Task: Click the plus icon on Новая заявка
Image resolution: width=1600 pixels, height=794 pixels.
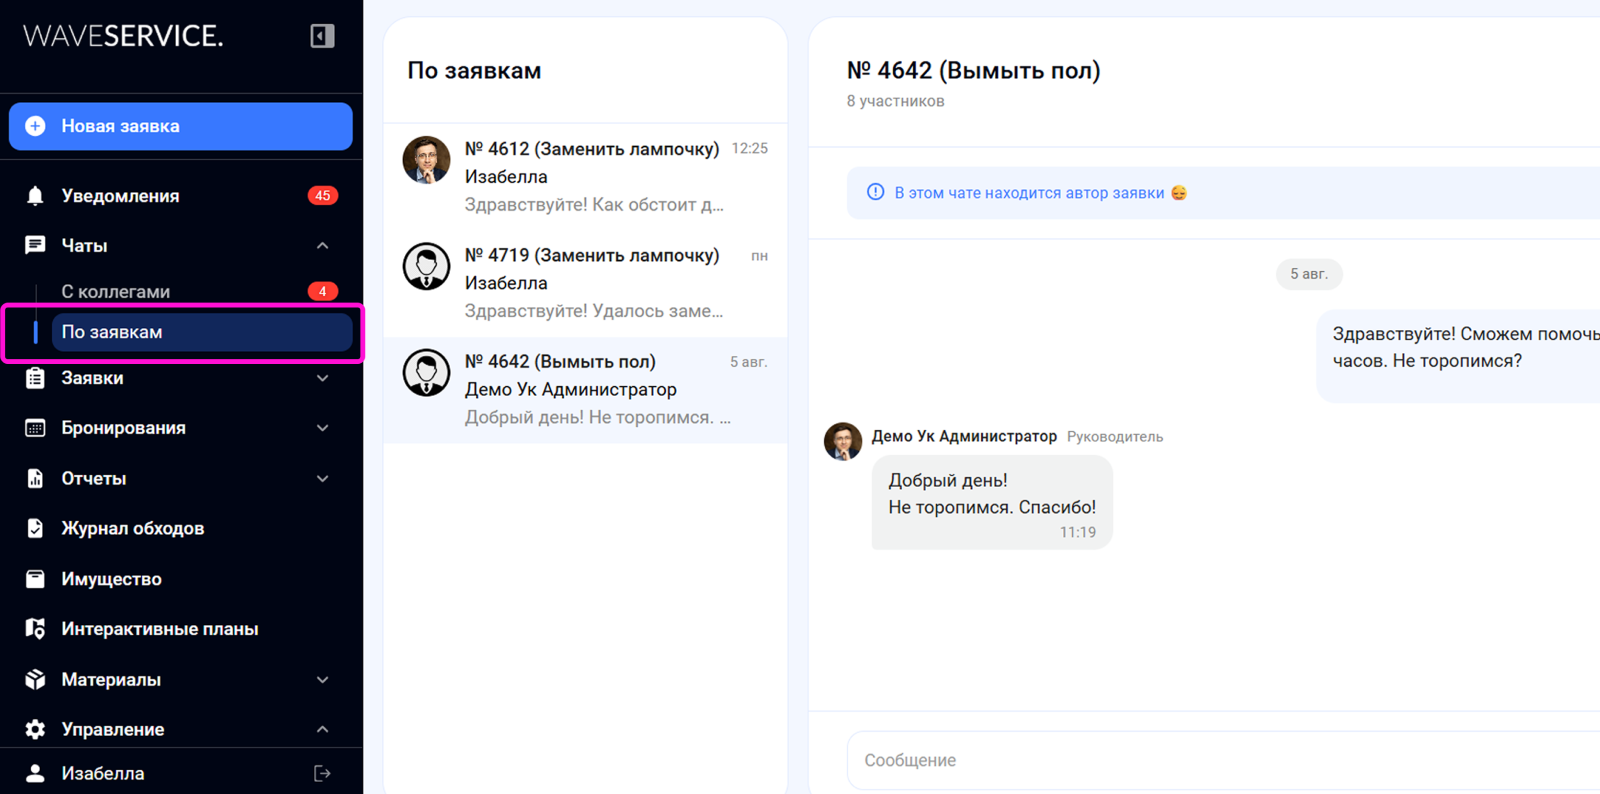Action: tap(35, 126)
